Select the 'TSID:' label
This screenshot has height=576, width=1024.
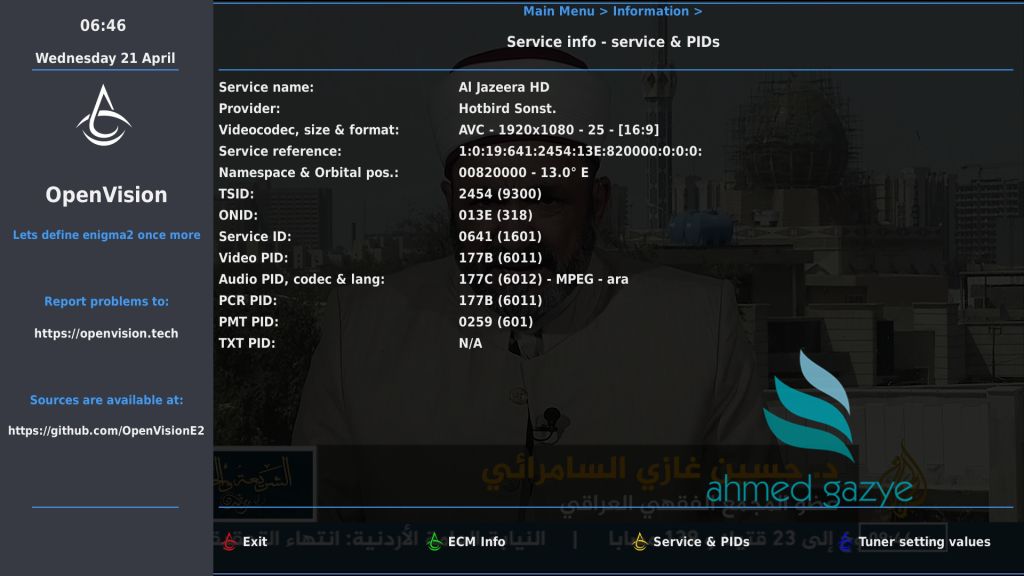[236, 194]
